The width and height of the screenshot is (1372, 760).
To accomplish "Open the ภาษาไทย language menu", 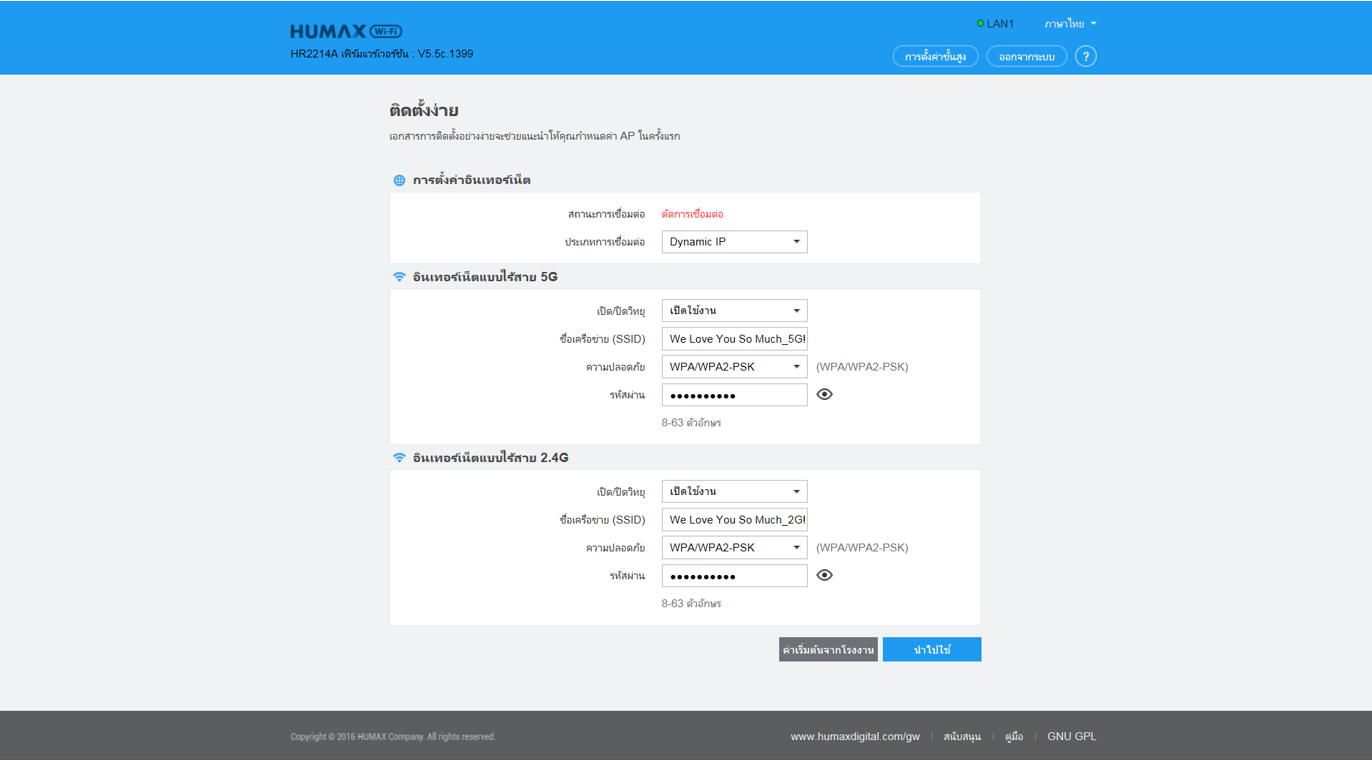I will pyautogui.click(x=1070, y=24).
